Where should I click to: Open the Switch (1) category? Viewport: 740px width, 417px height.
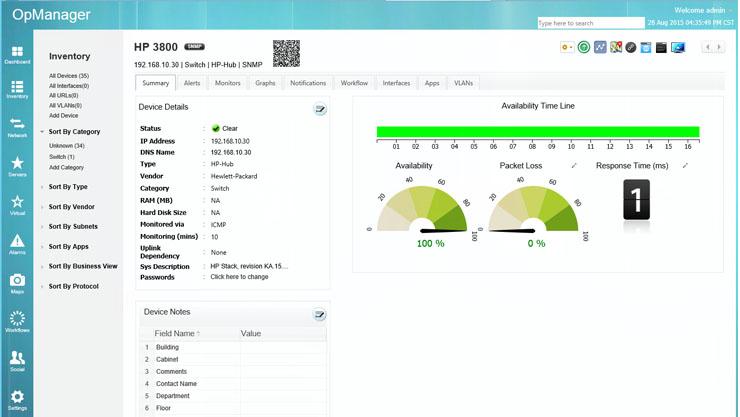click(x=62, y=157)
